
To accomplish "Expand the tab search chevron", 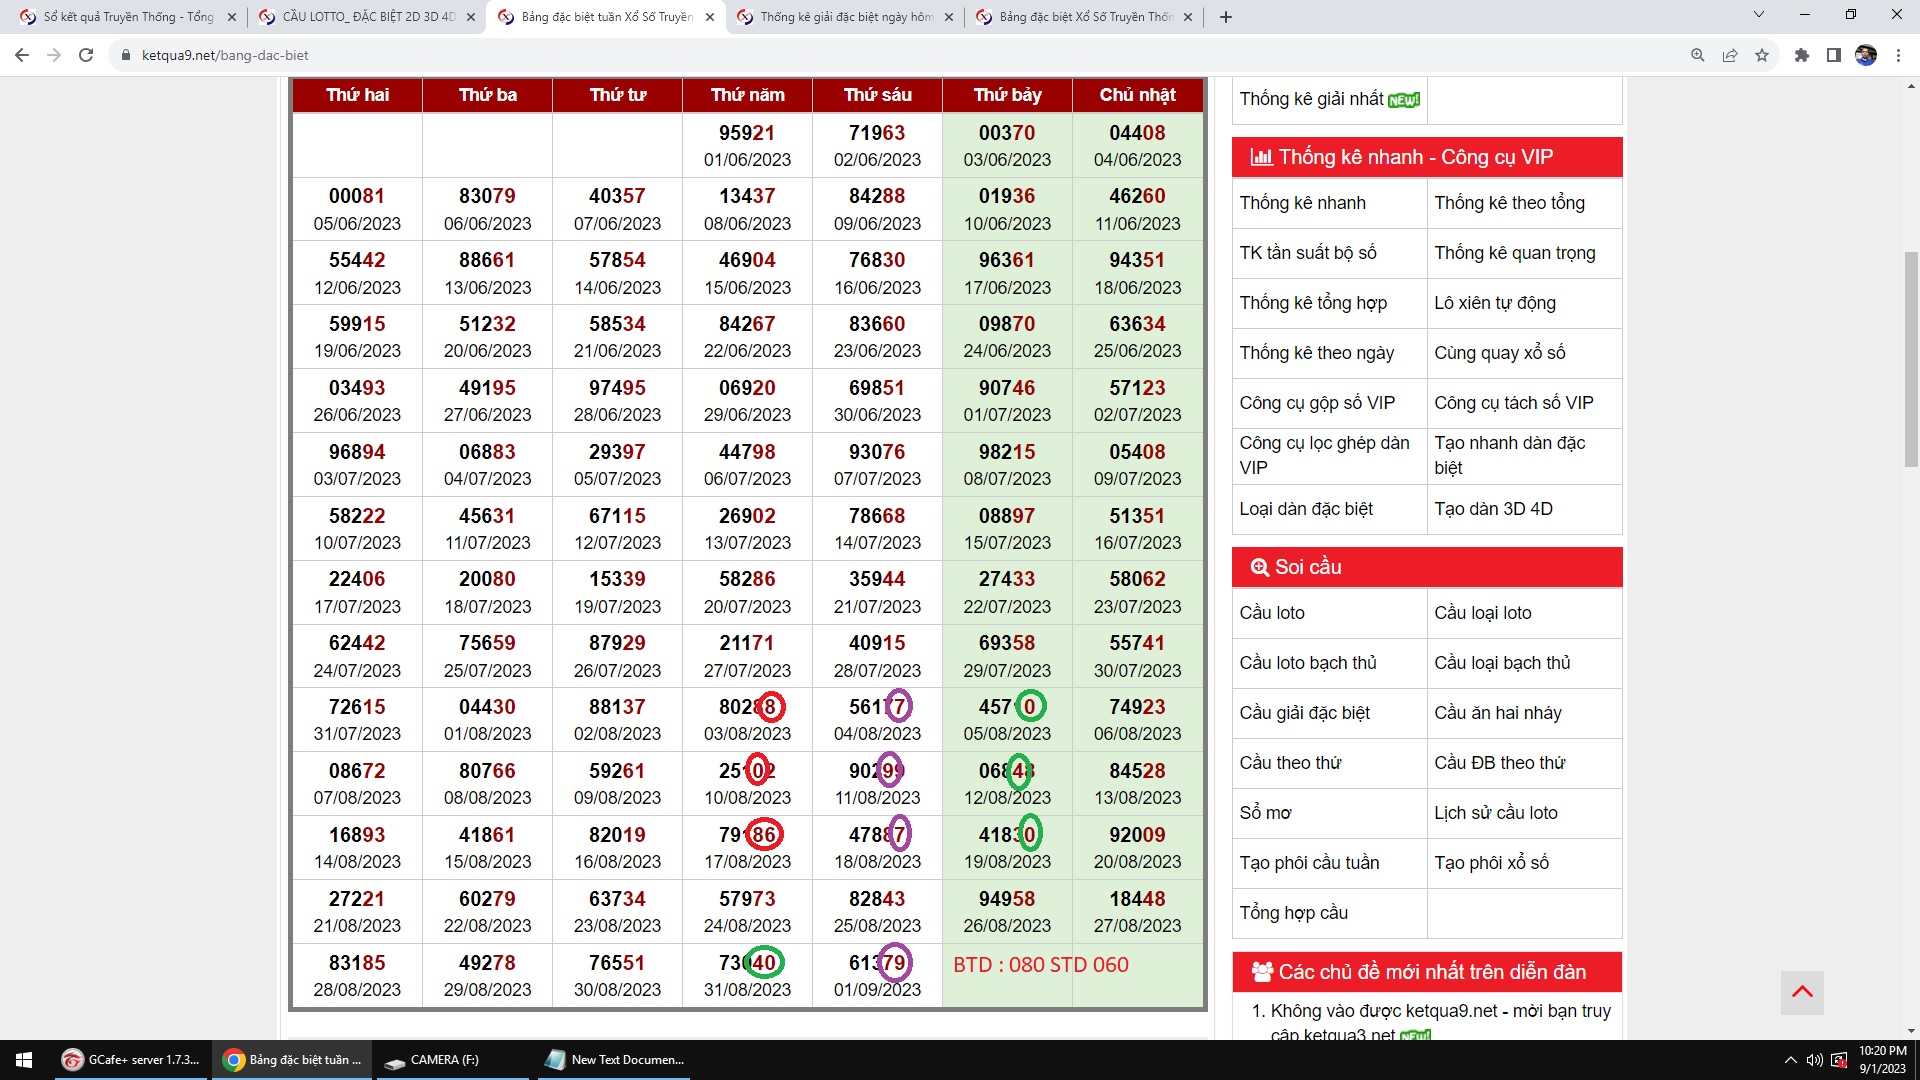I will click(x=1759, y=15).
